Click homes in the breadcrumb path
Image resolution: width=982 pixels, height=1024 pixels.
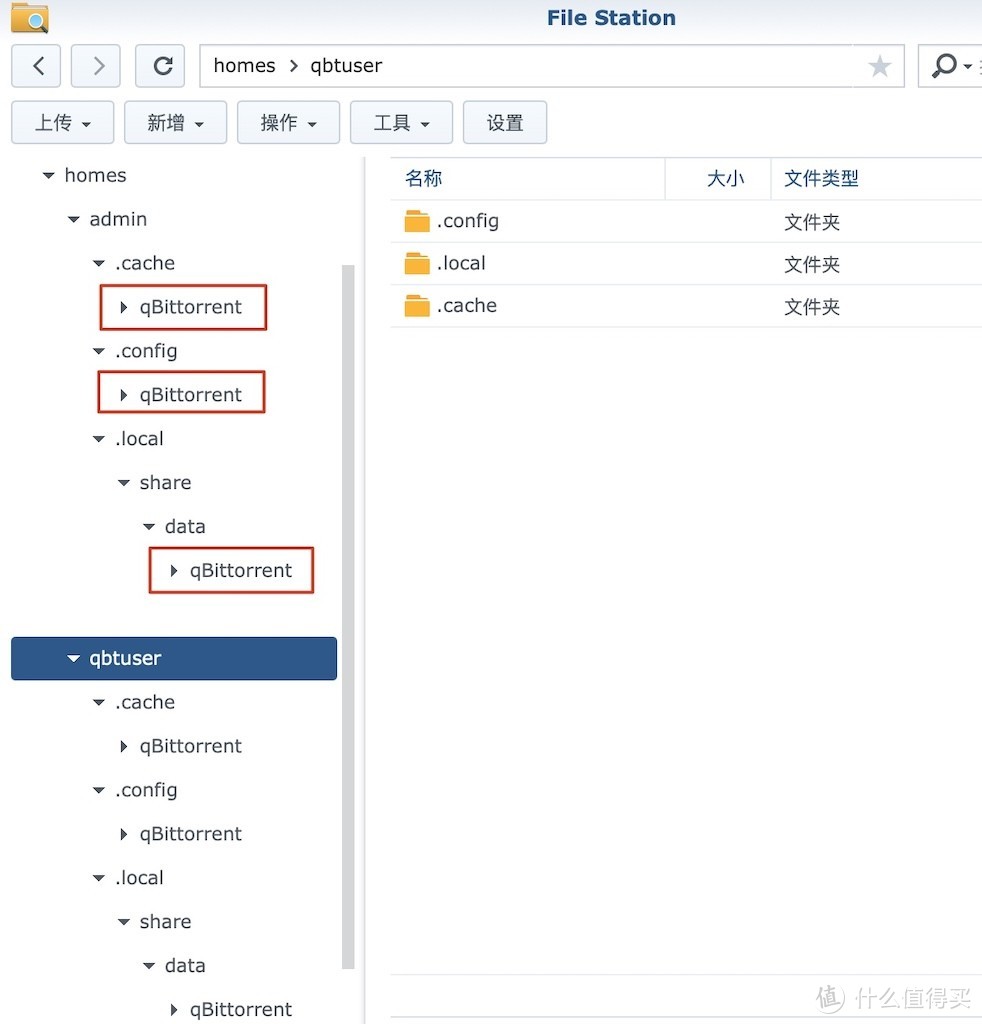(244, 65)
